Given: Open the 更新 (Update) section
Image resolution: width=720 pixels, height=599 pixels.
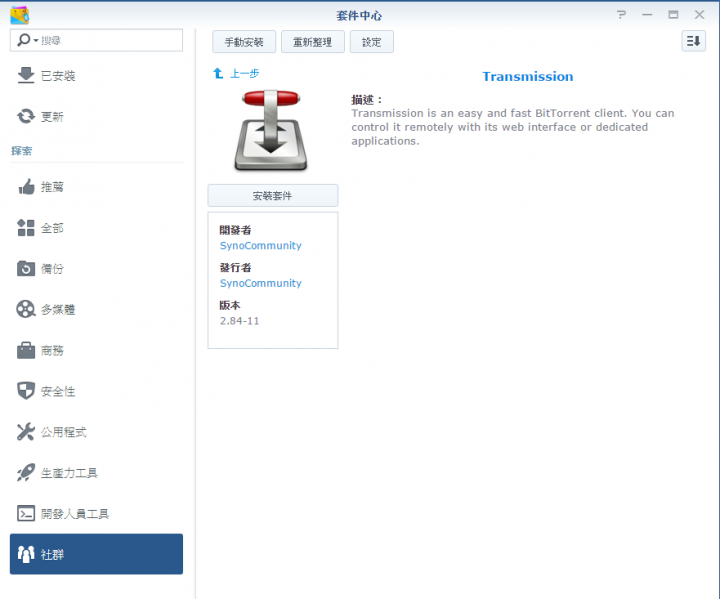Looking at the screenshot, I should pyautogui.click(x=96, y=117).
